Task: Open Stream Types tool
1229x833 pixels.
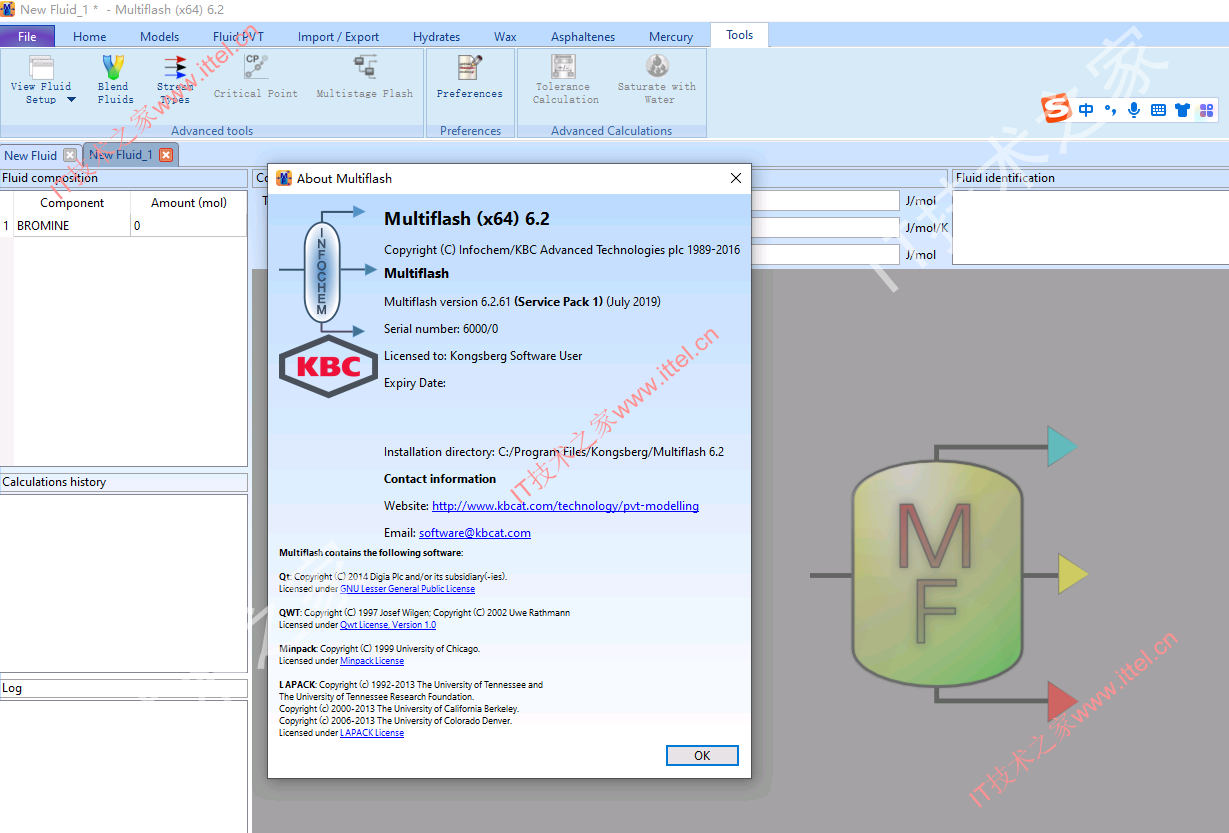Action: (x=175, y=80)
